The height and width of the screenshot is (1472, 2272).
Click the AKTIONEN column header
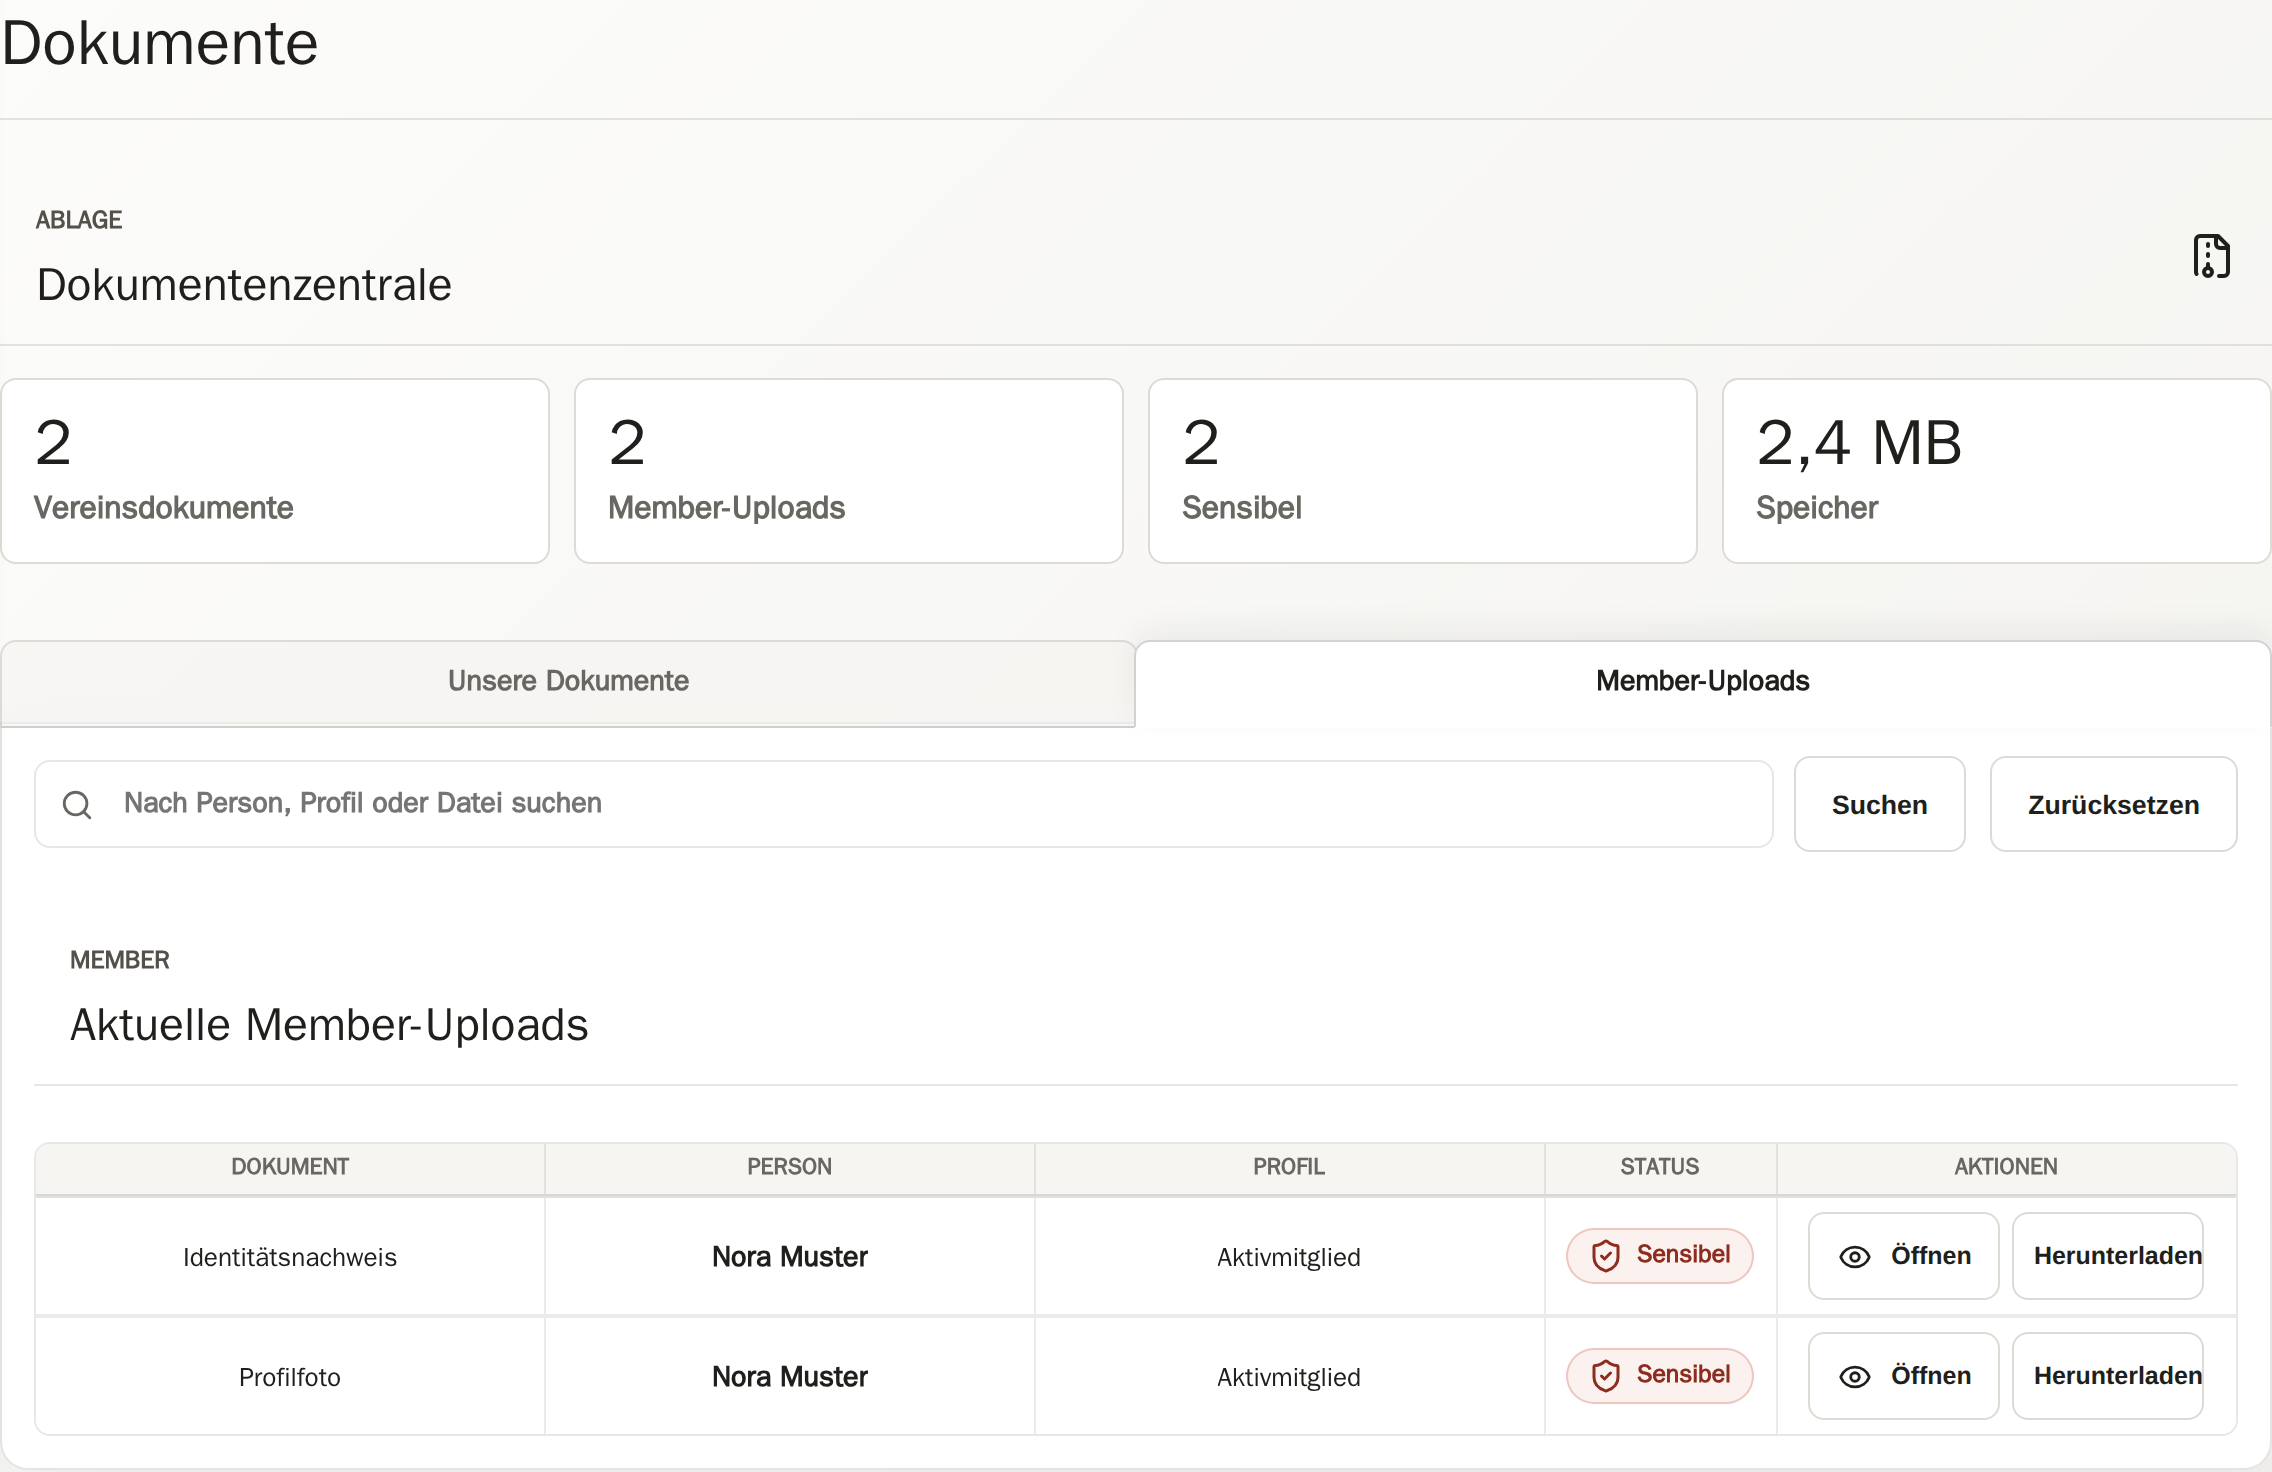2006,1167
